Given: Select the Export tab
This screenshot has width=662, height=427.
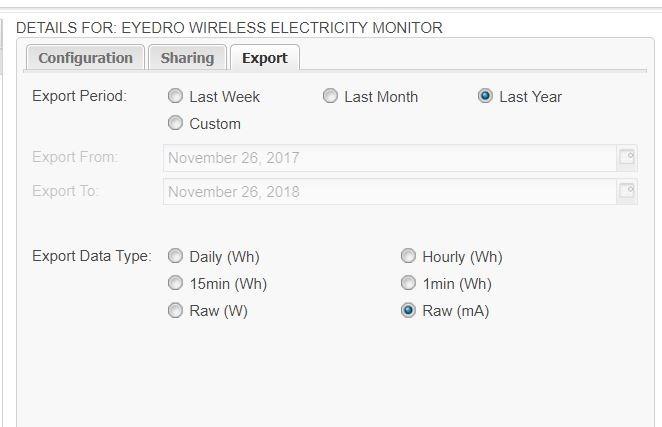Looking at the screenshot, I should (264, 58).
